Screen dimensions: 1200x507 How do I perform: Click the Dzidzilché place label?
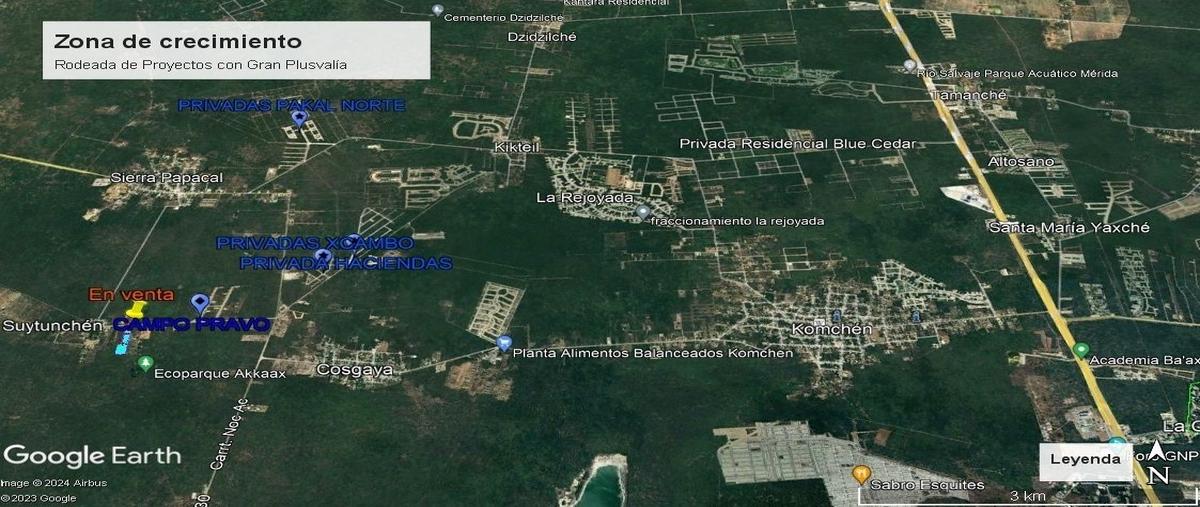[541, 36]
